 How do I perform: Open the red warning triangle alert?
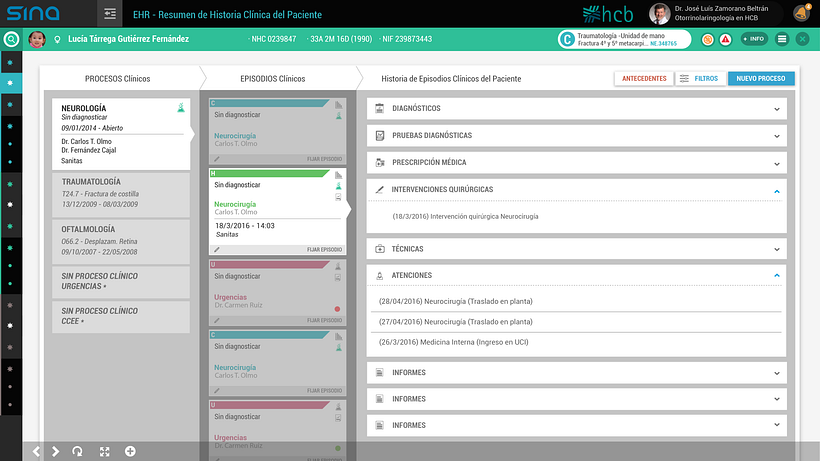click(726, 39)
